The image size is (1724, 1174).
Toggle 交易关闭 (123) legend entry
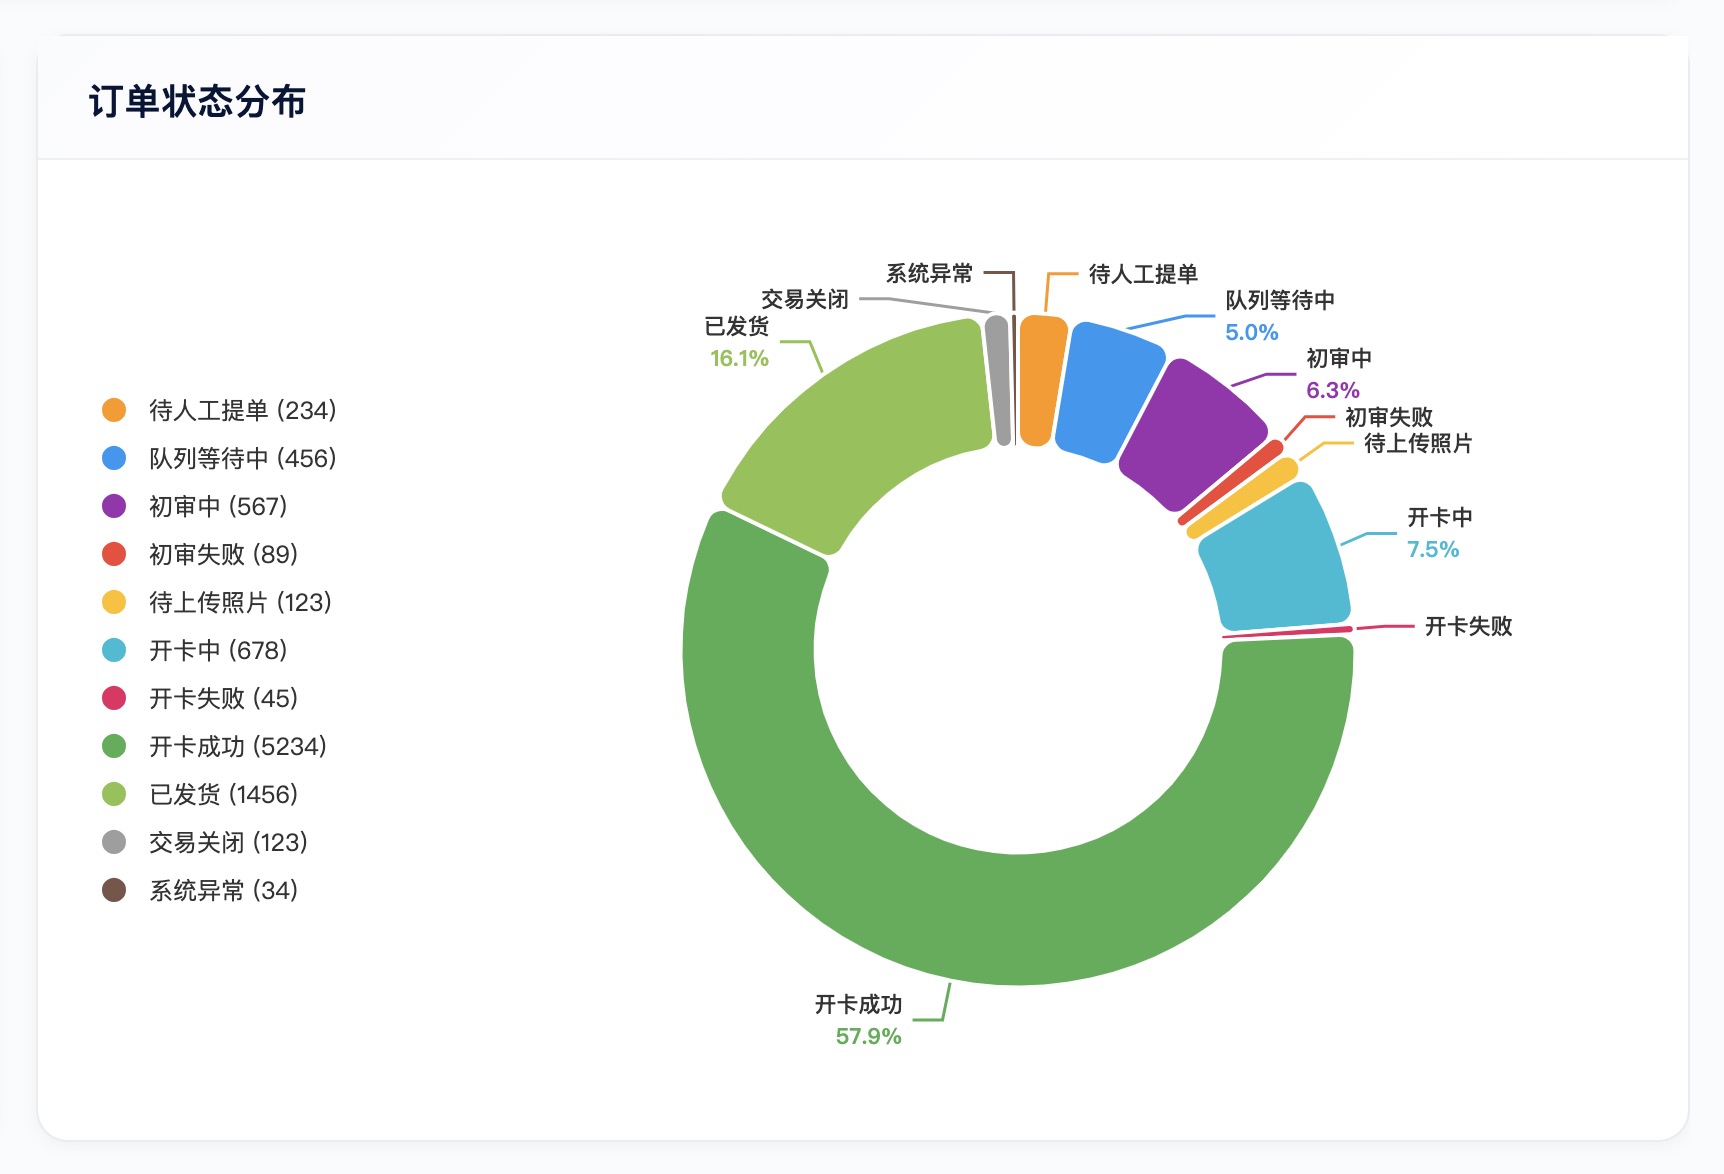coord(228,842)
